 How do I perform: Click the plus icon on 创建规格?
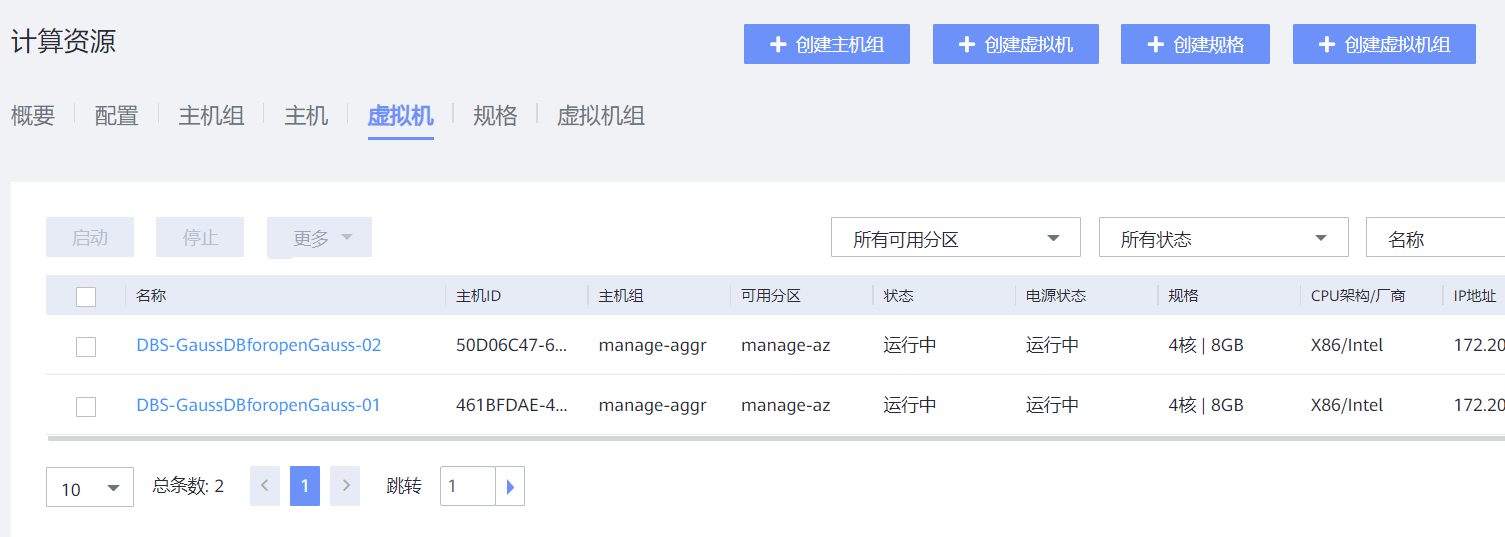pyautogui.click(x=1155, y=45)
